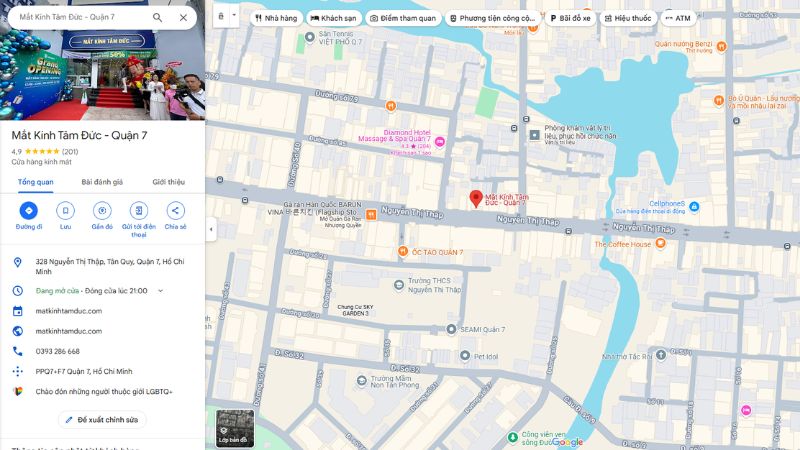Screen dimensions: 800x450
Task: Filter map by ATM chip
Action: coord(678,18)
